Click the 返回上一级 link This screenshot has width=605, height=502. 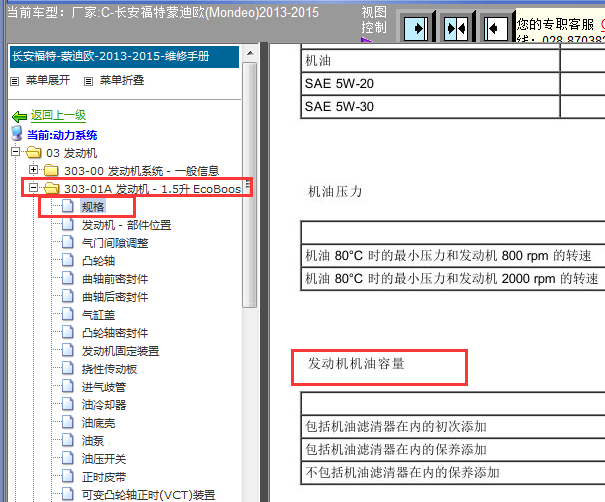coord(58,115)
